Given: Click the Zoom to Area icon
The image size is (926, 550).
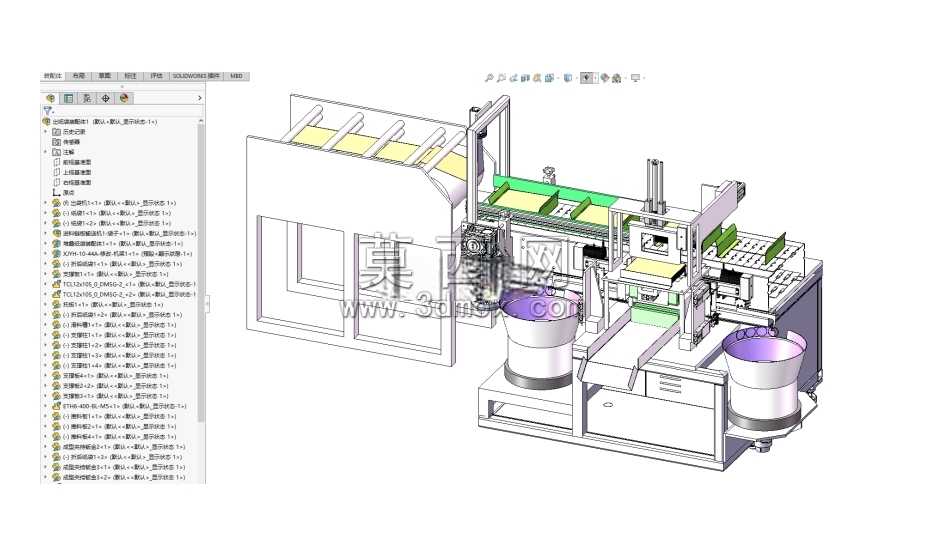Looking at the screenshot, I should coord(501,78).
